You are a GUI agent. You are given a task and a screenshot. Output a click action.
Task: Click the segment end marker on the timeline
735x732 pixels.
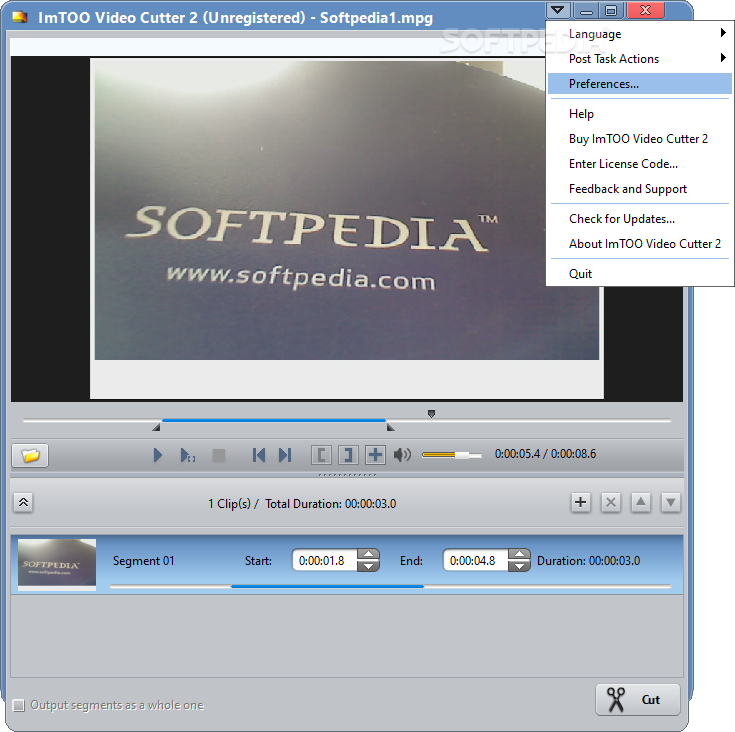(x=390, y=427)
